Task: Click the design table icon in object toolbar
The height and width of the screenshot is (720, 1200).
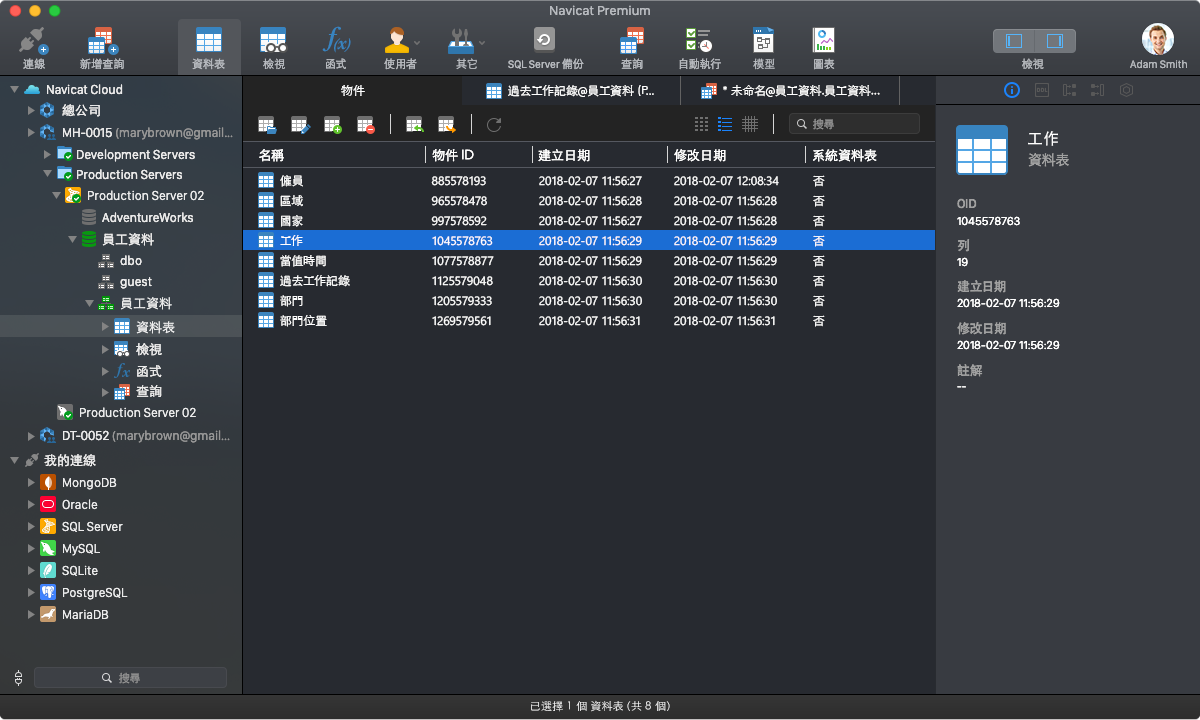Action: pyautogui.click(x=300, y=125)
